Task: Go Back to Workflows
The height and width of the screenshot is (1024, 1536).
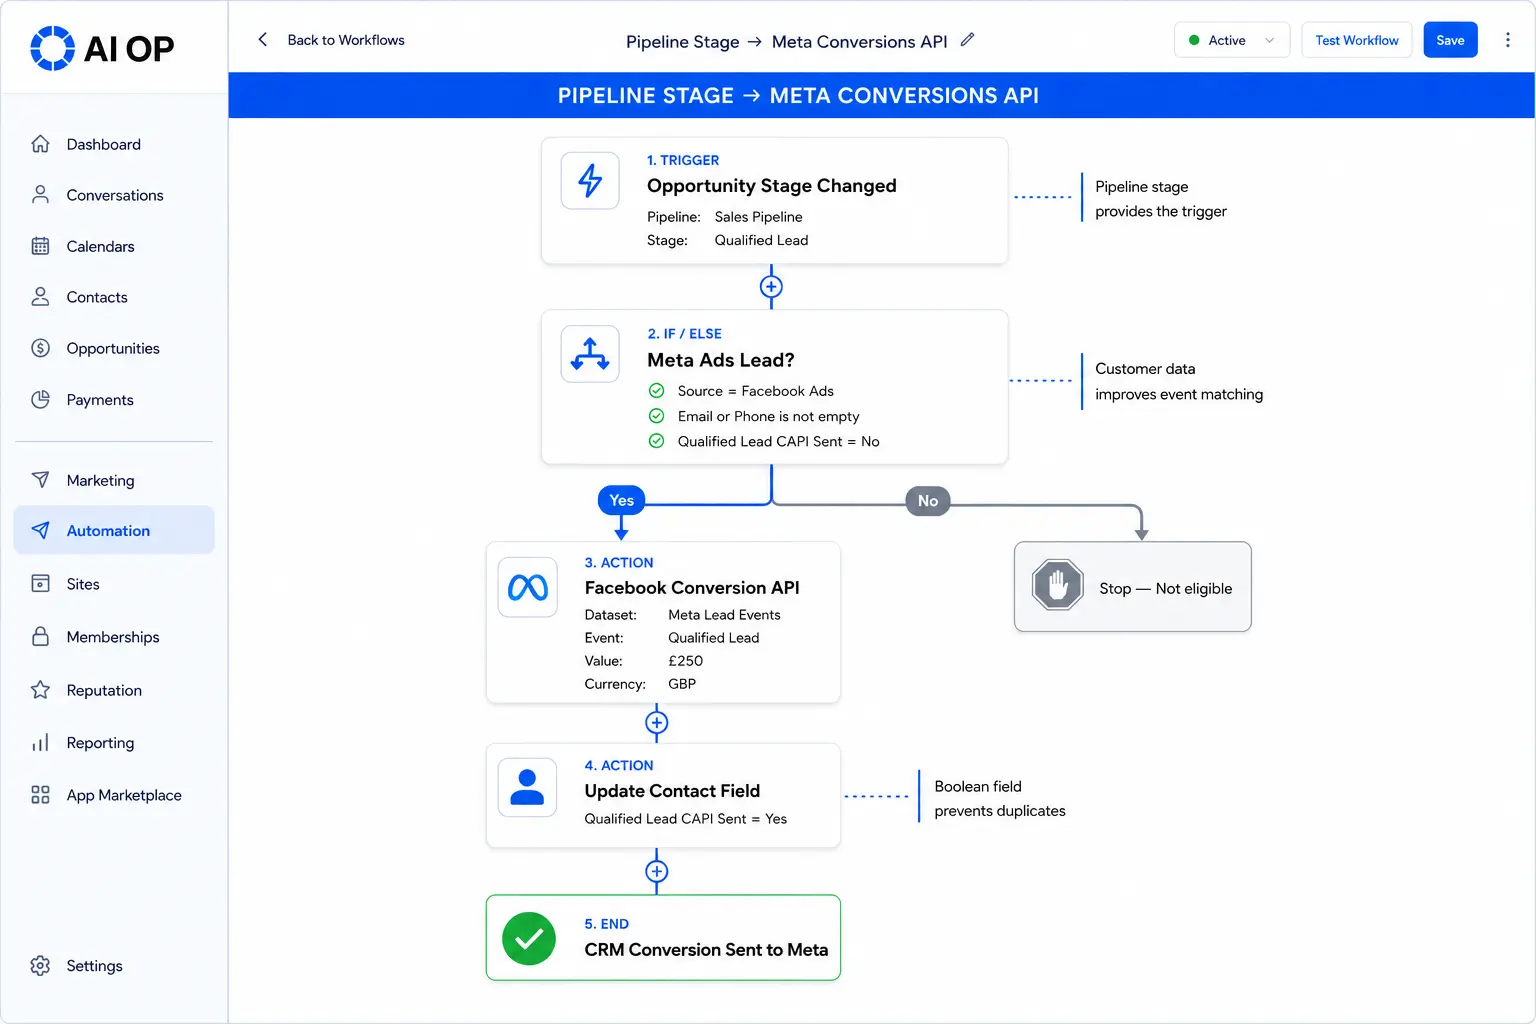Action: coord(346,40)
